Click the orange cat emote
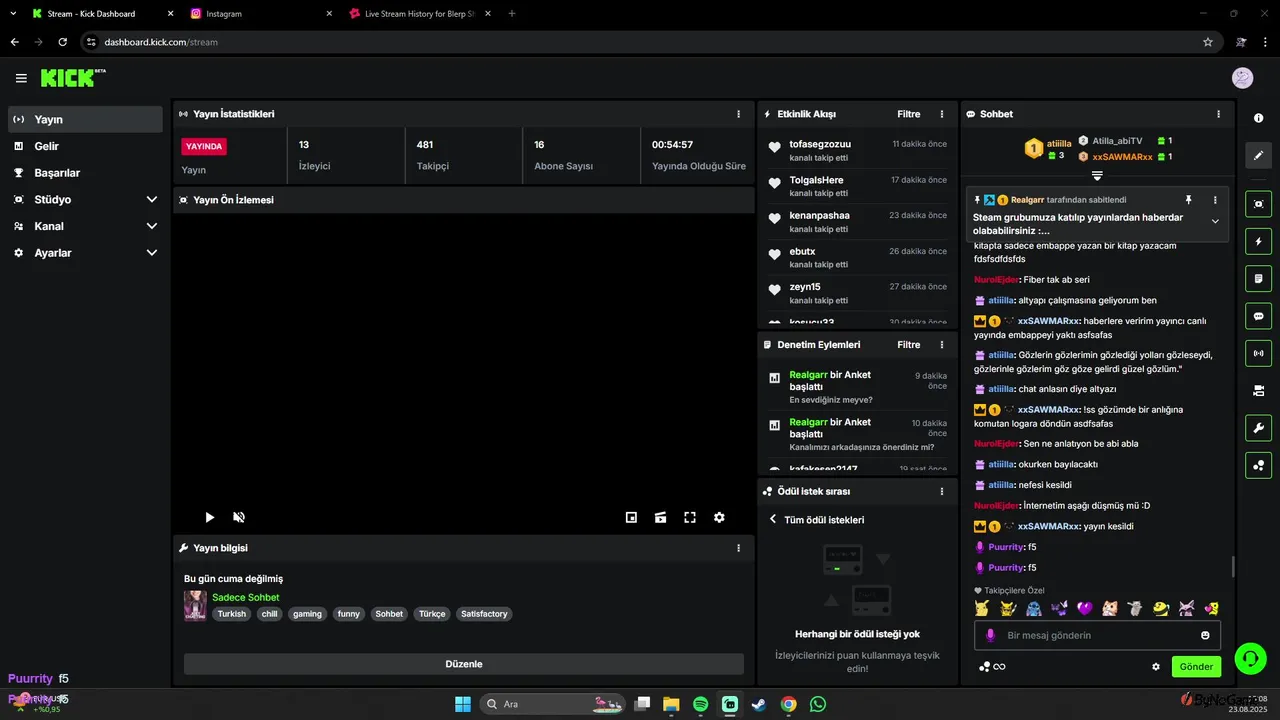The width and height of the screenshot is (1280, 720). coord(1110,608)
